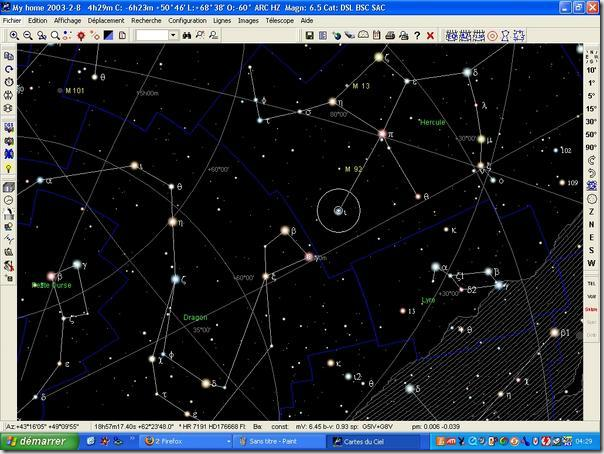Click the red target circle toolbar icon
This screenshot has height=454, width=604.
492,36
